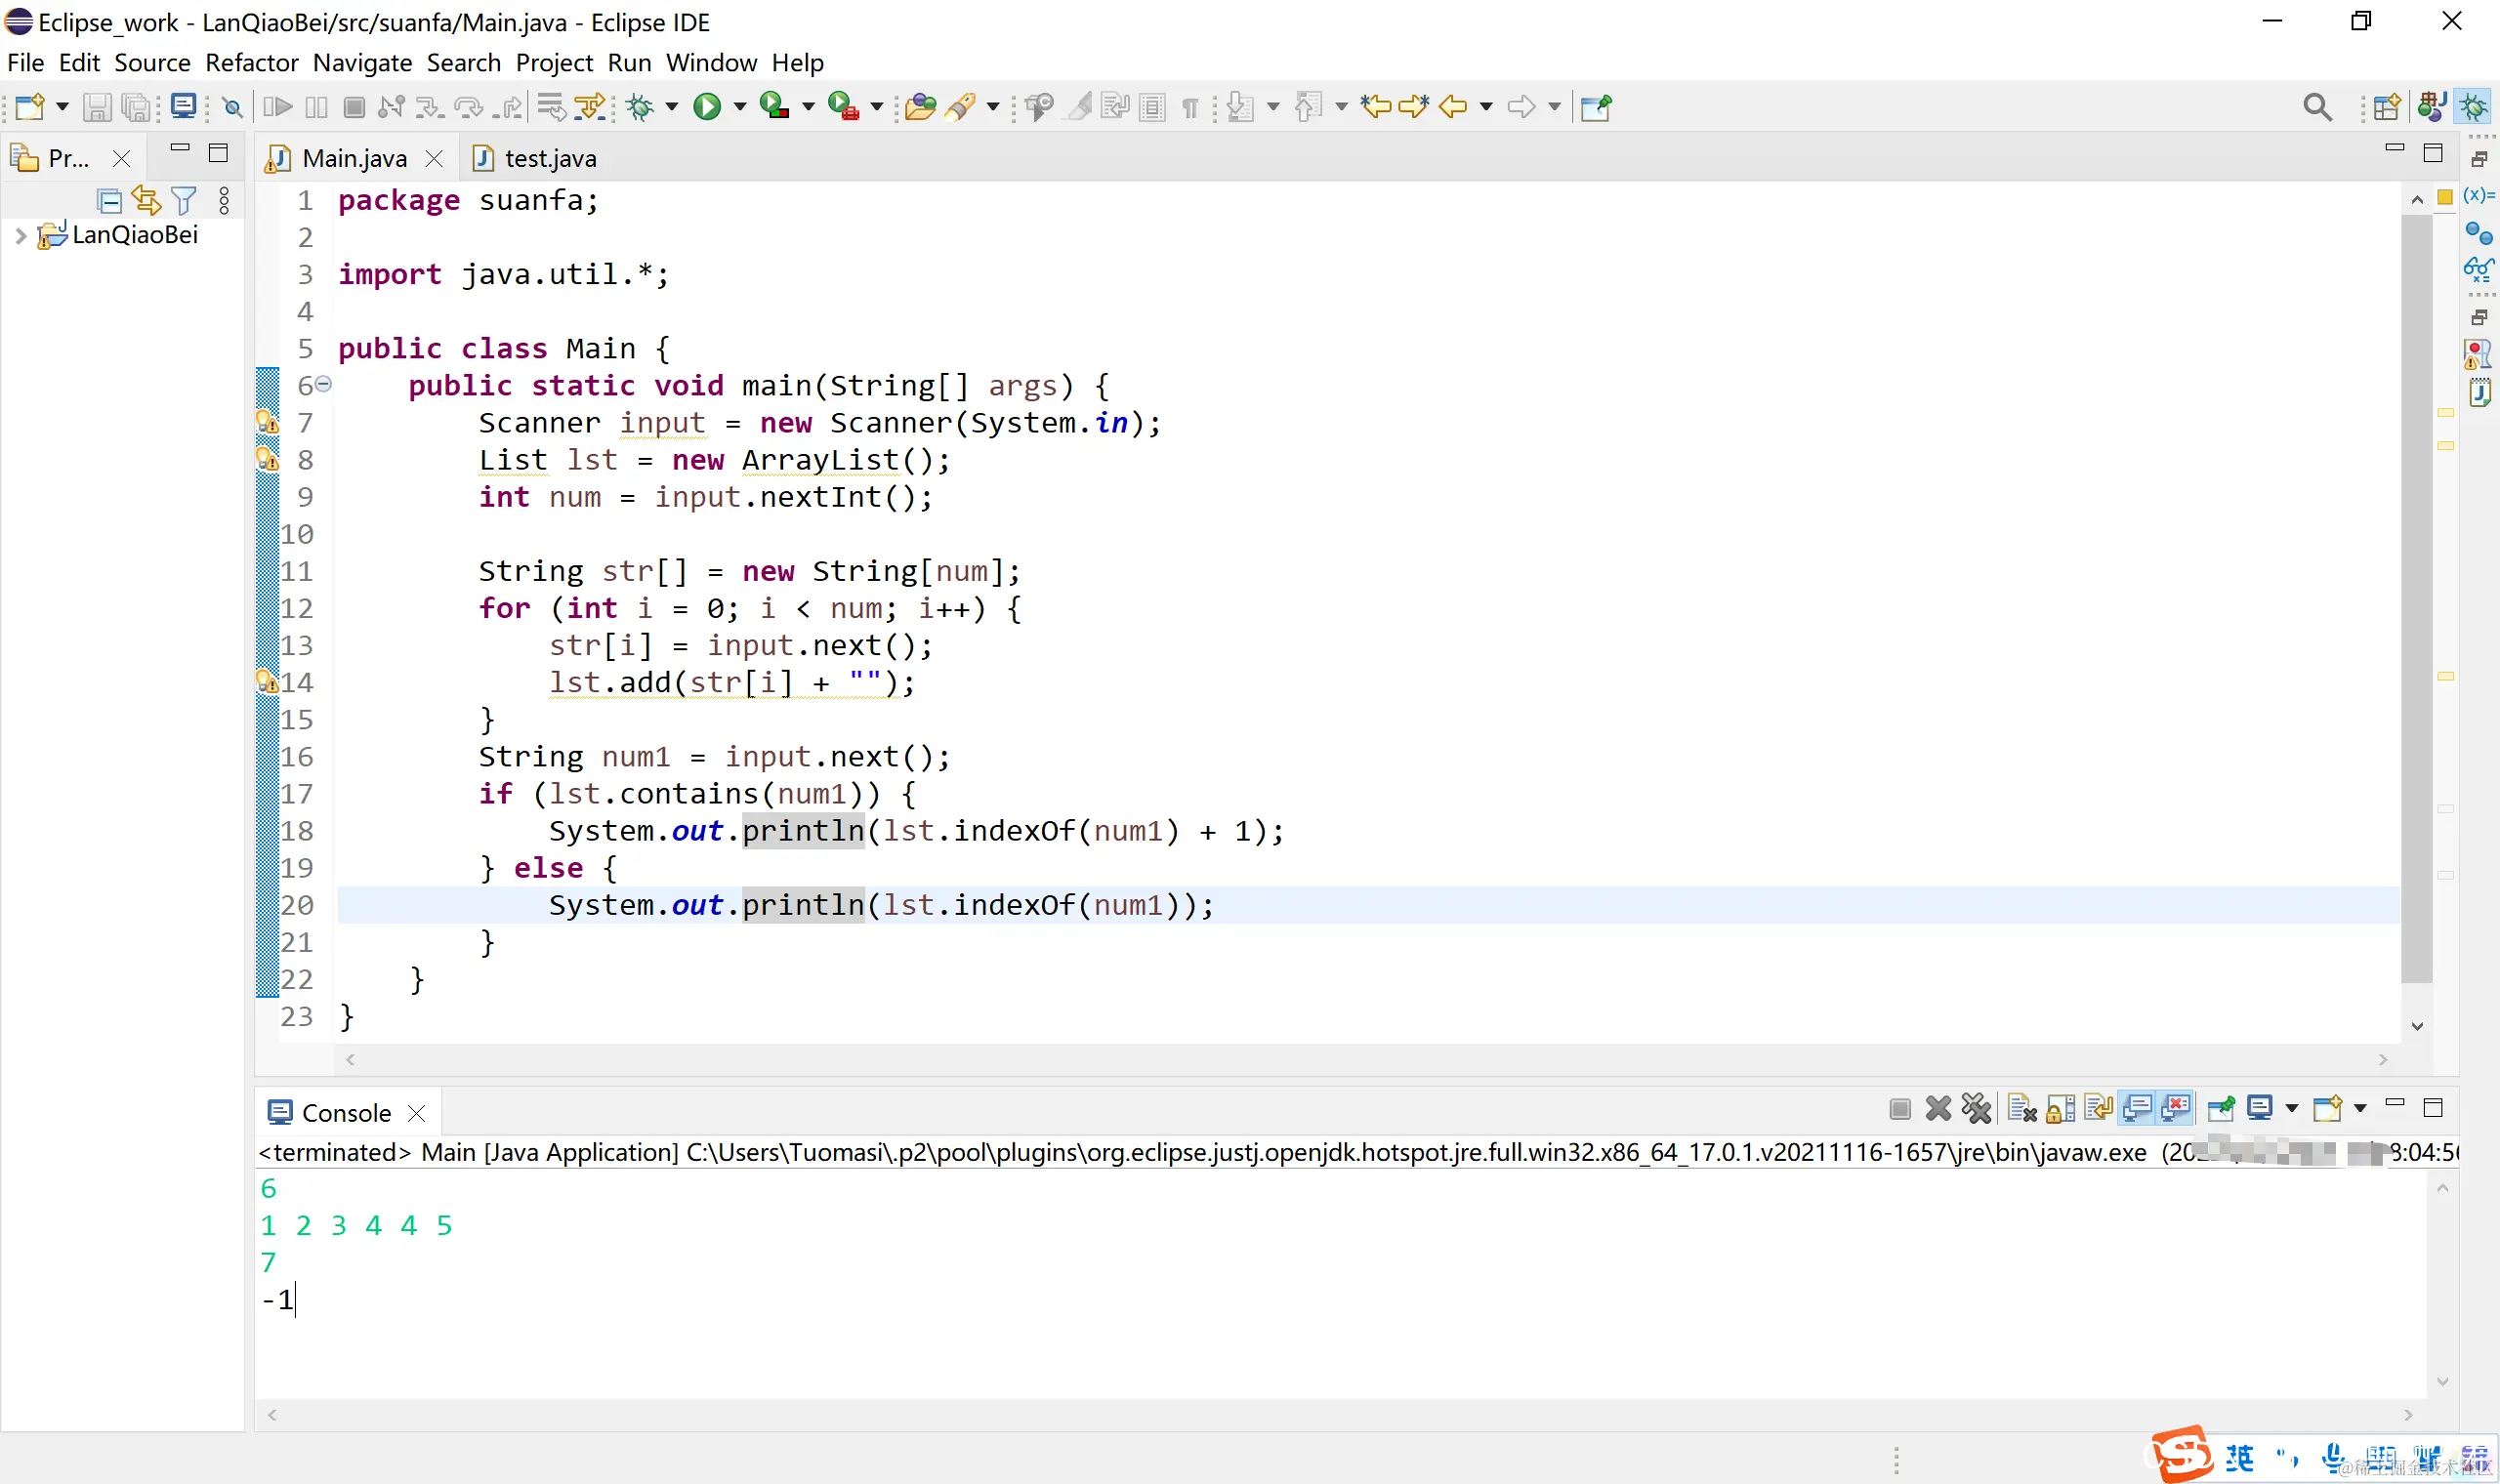Click the Remove All Terminated Launches icon
This screenshot has width=2500, height=1484.
[x=1976, y=1108]
